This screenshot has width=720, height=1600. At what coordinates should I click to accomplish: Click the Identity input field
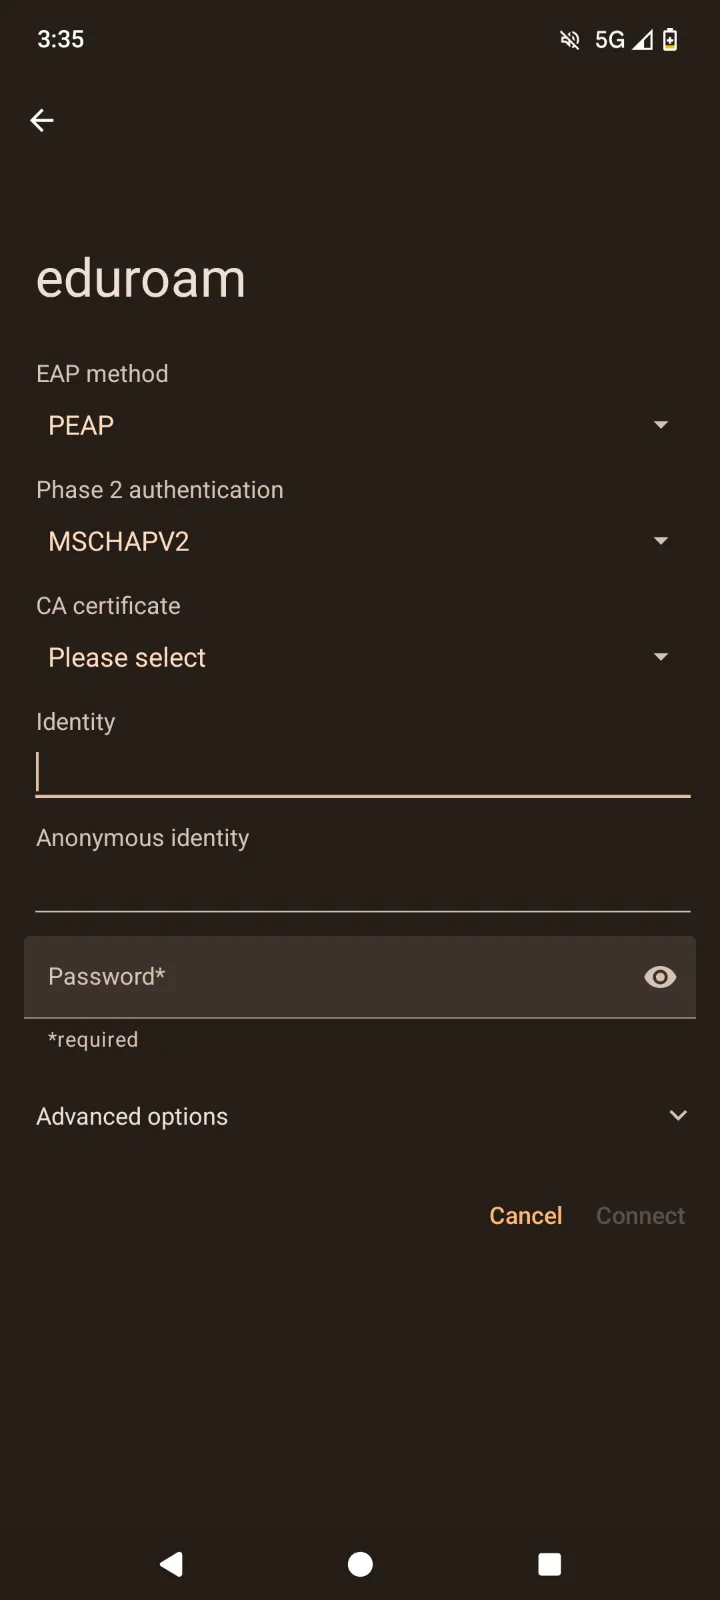click(x=360, y=772)
